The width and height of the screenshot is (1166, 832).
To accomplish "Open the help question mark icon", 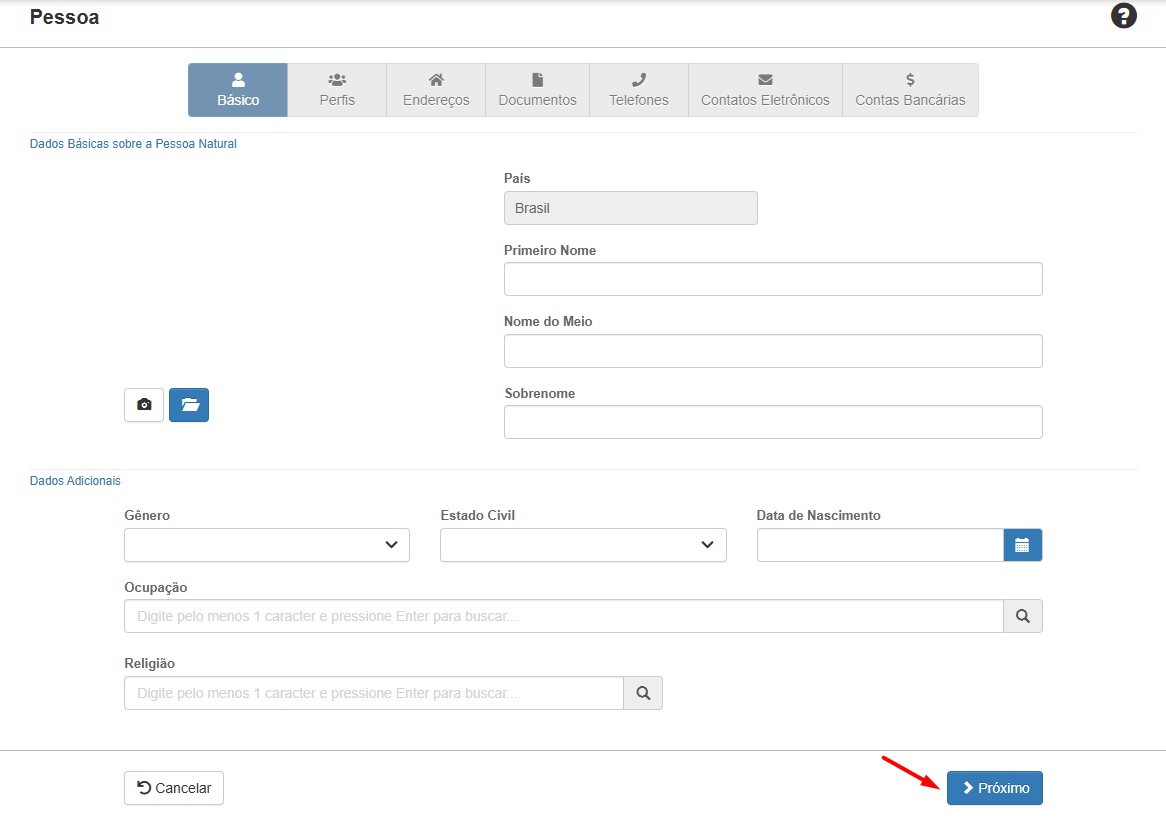I will tap(1124, 17).
